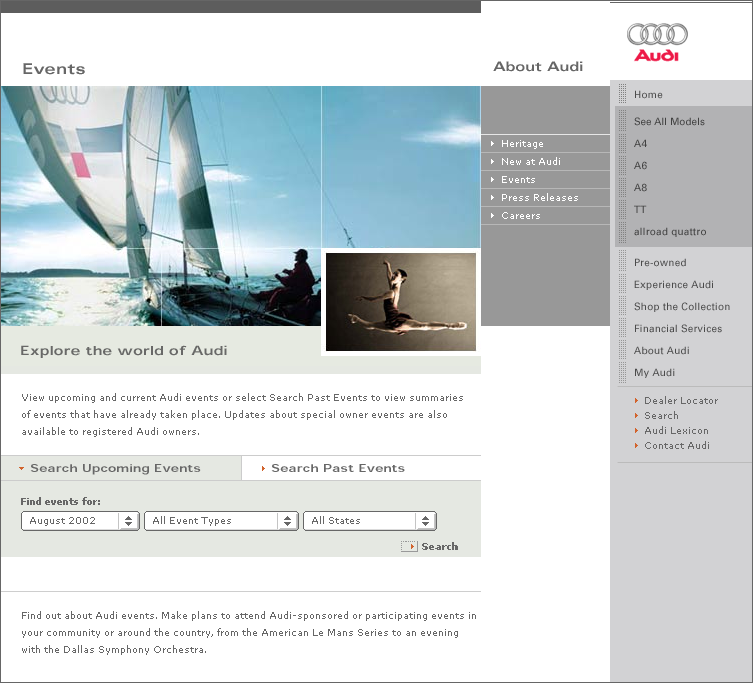The image size is (753, 683).
Task: Click the Events page heading
Action: click(x=54, y=69)
